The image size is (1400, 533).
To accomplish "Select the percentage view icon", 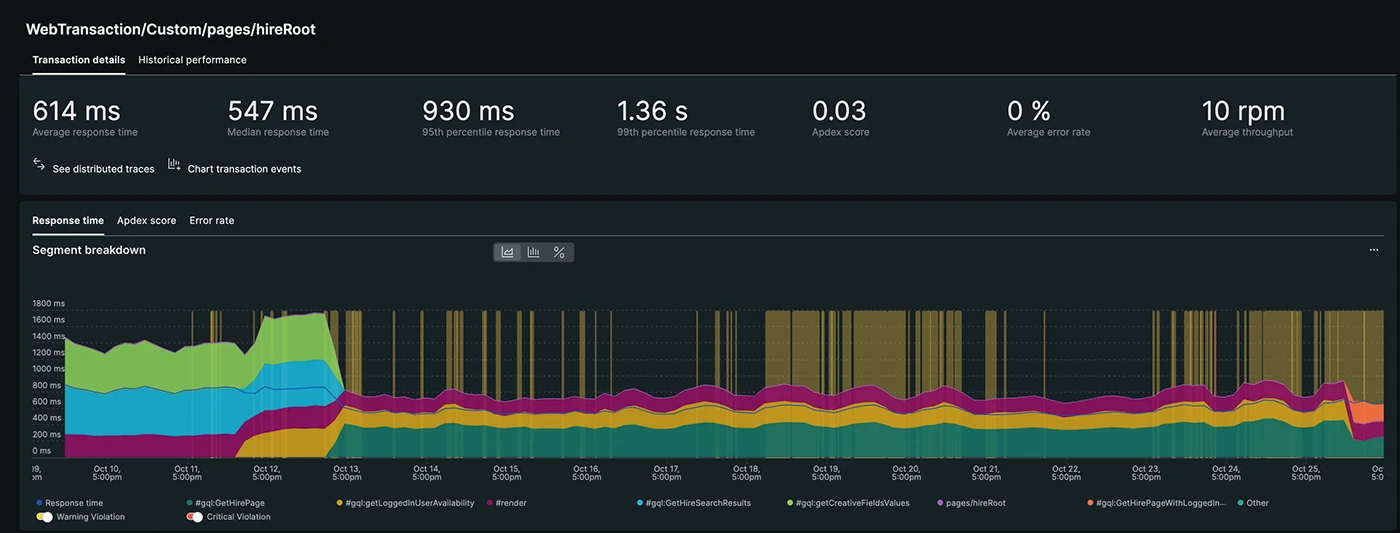I will pyautogui.click(x=559, y=252).
